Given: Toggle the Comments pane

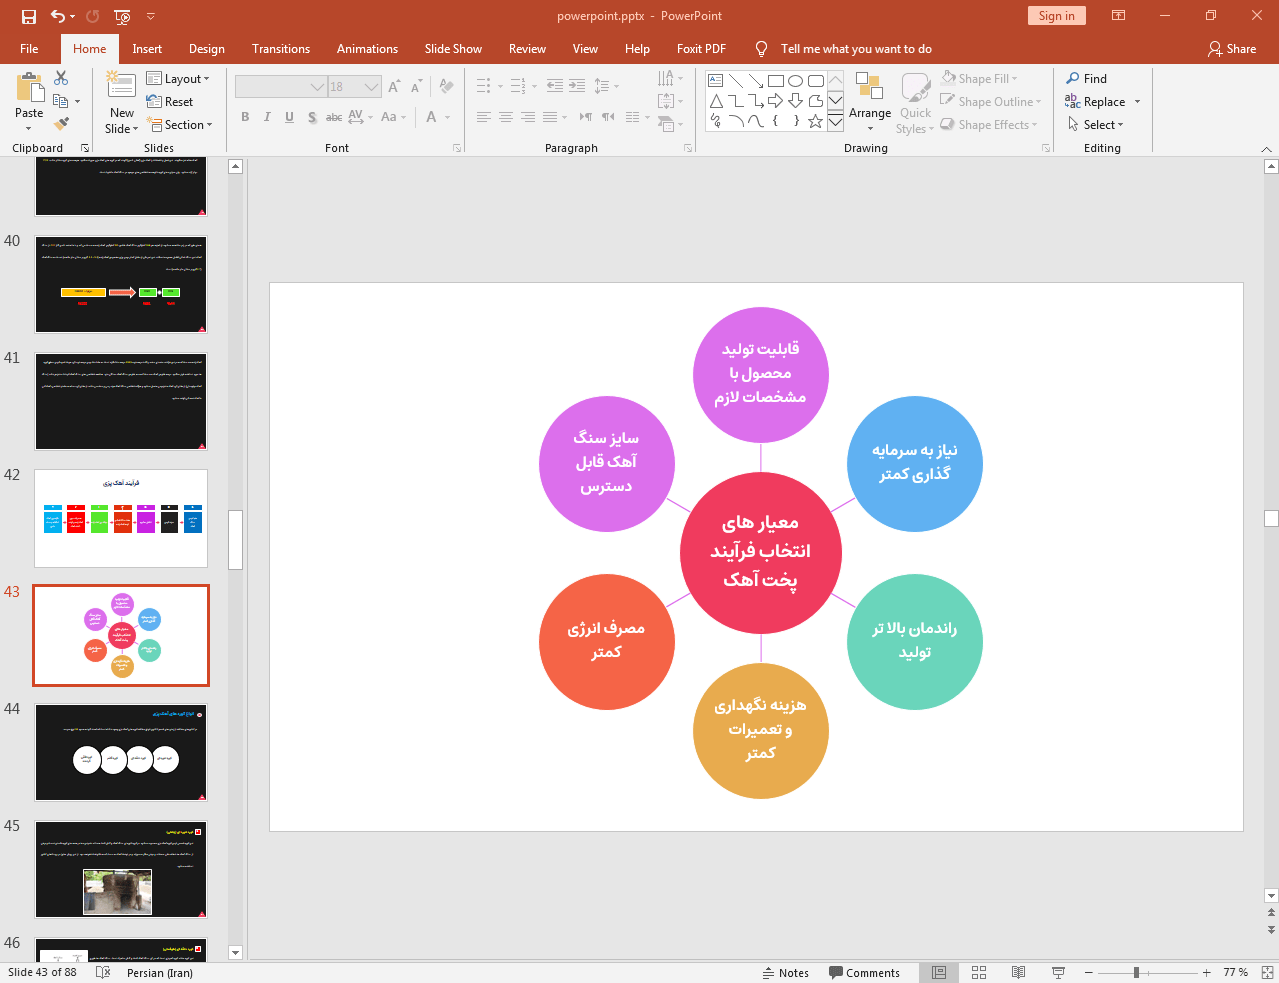Looking at the screenshot, I should tap(864, 972).
